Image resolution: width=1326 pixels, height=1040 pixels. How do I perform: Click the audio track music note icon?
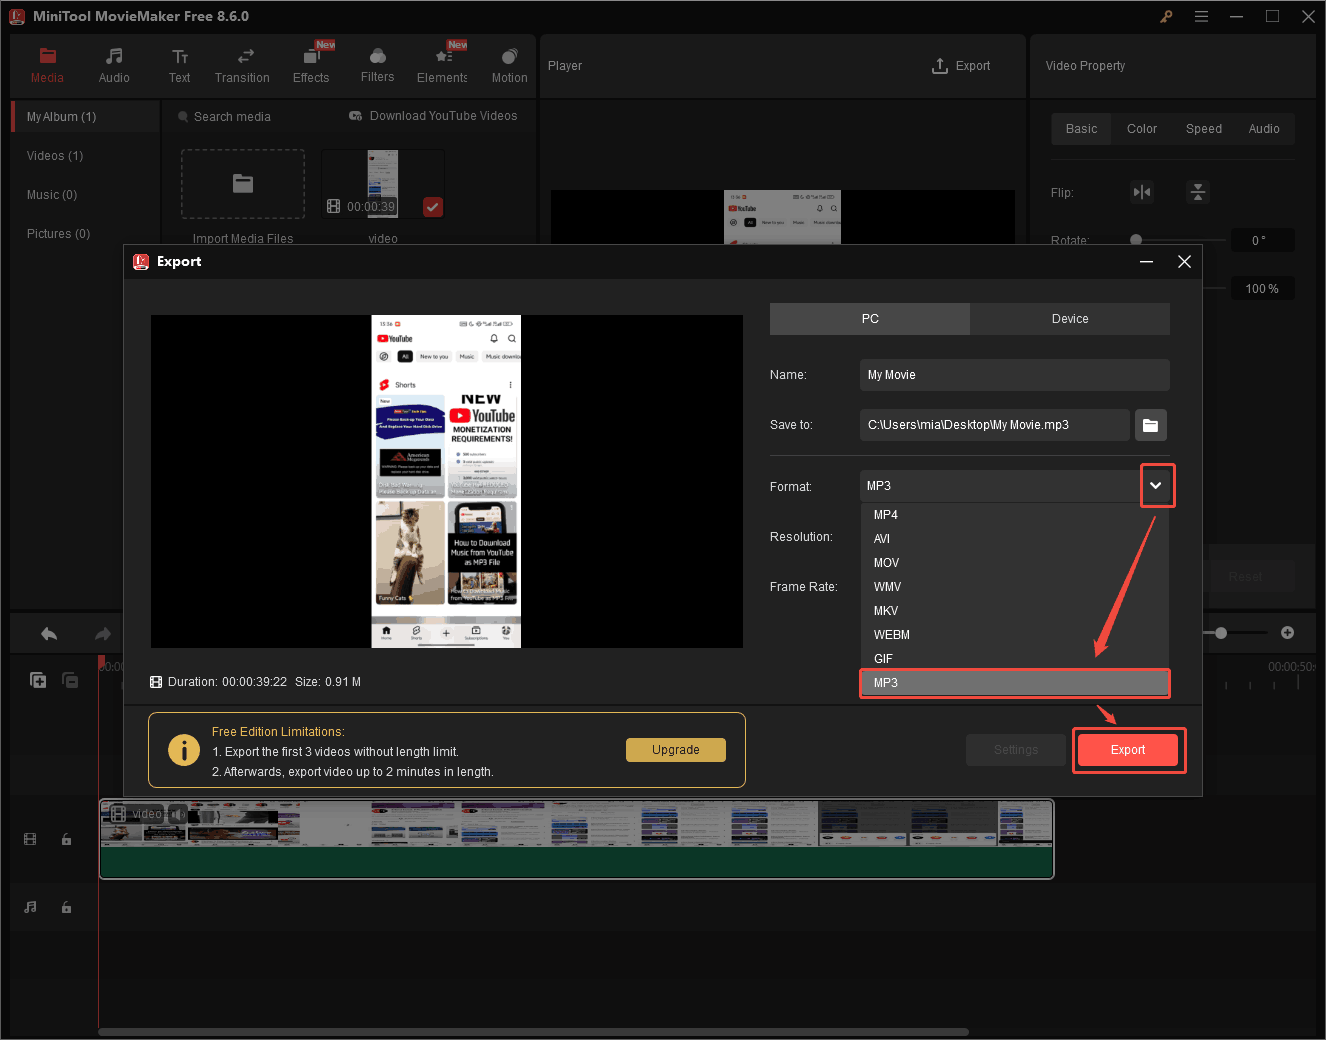[30, 908]
